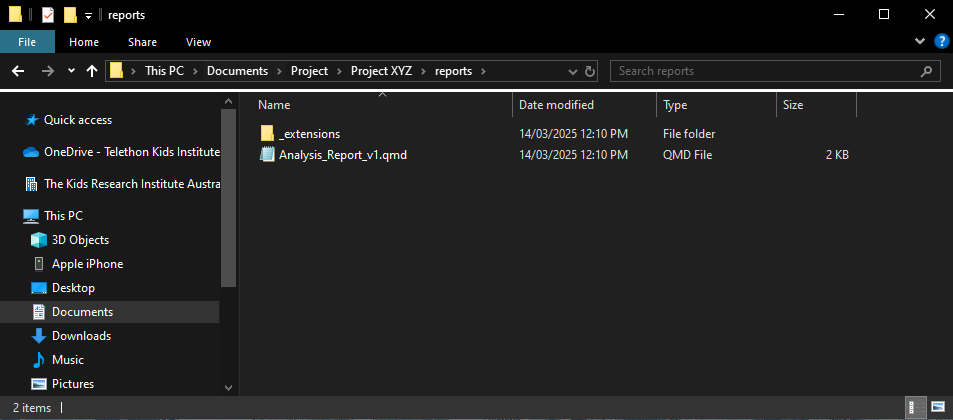Switch to Details view layout
The image size is (953, 420).
point(914,408)
